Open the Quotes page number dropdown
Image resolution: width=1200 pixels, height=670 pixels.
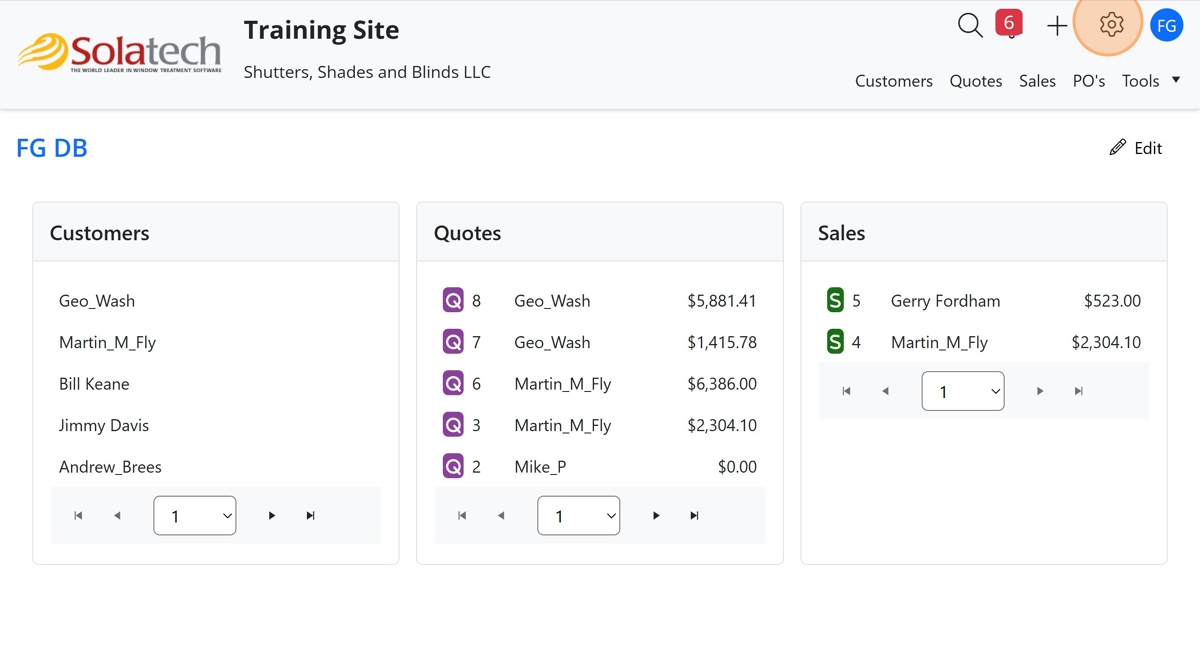[579, 516]
